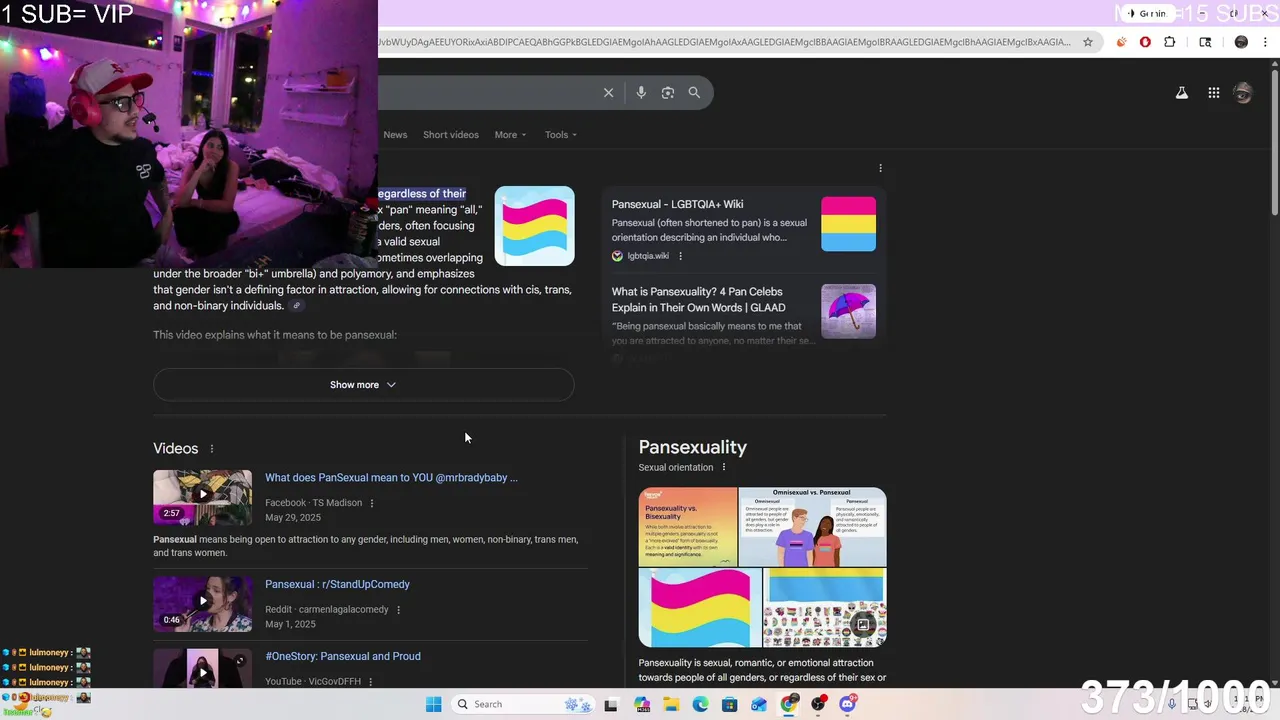Open Chrome three-dot menu
The image size is (1280, 720).
tap(1265, 42)
